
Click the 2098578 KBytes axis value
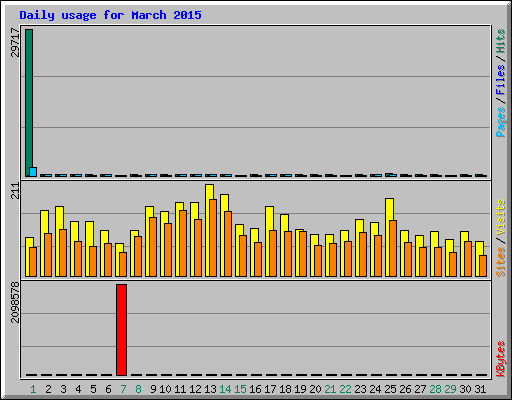[15, 302]
